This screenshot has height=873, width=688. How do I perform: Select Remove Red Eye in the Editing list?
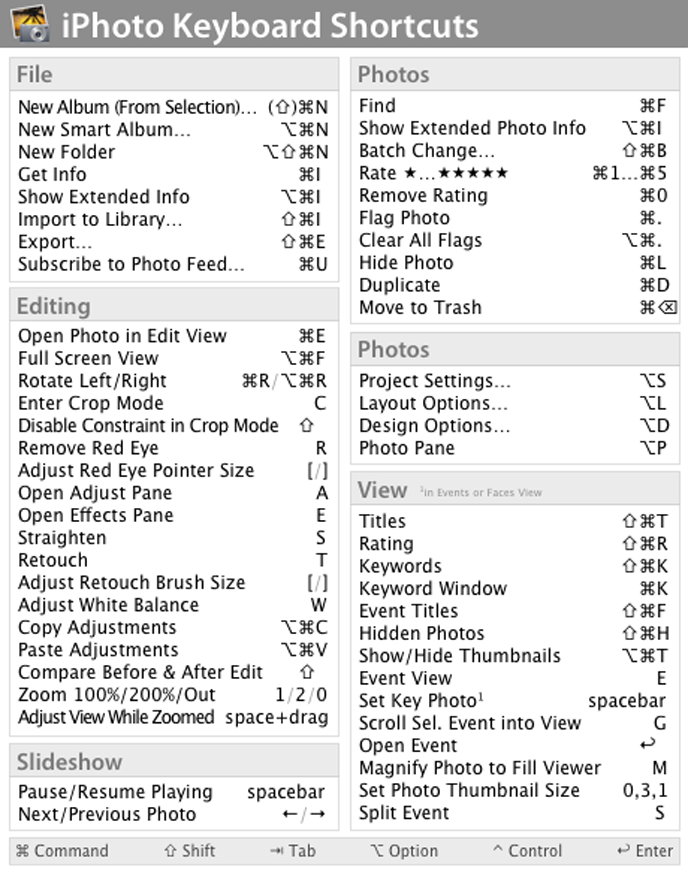click(x=88, y=448)
